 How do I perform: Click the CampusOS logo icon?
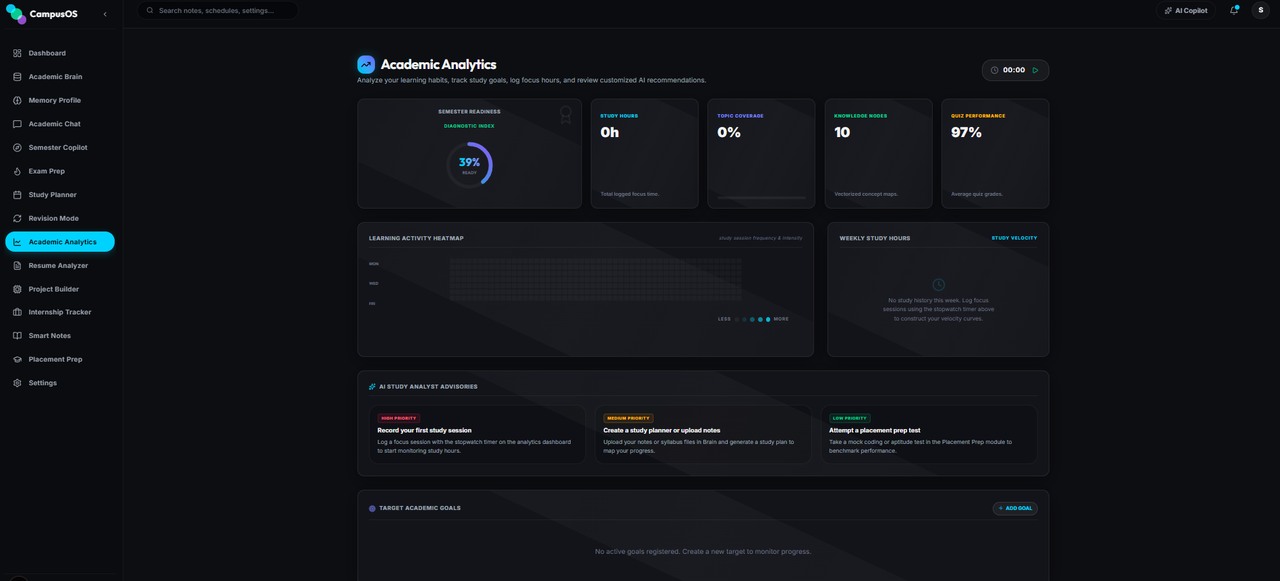(16, 14)
